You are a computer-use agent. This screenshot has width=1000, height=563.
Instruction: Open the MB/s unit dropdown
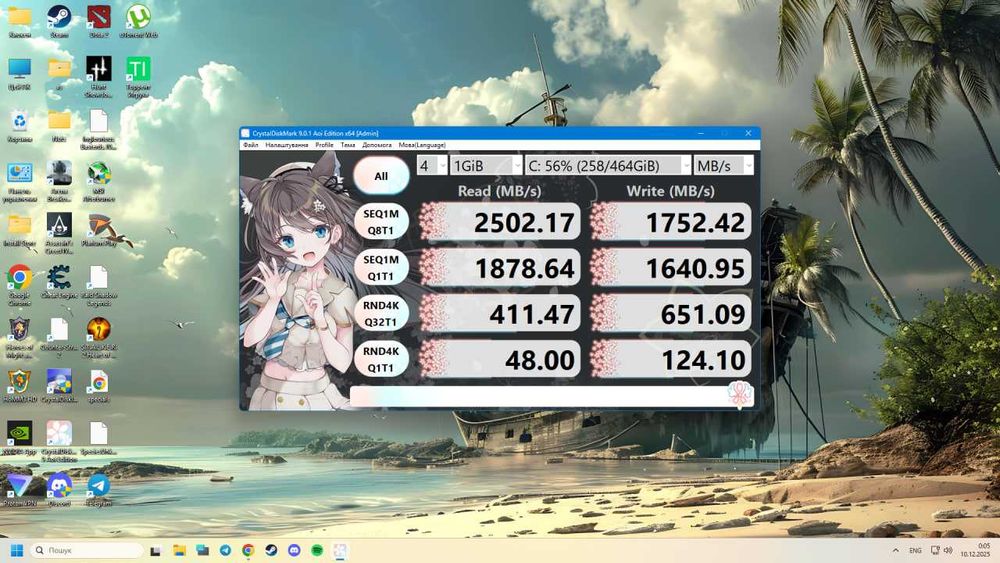[723, 166]
